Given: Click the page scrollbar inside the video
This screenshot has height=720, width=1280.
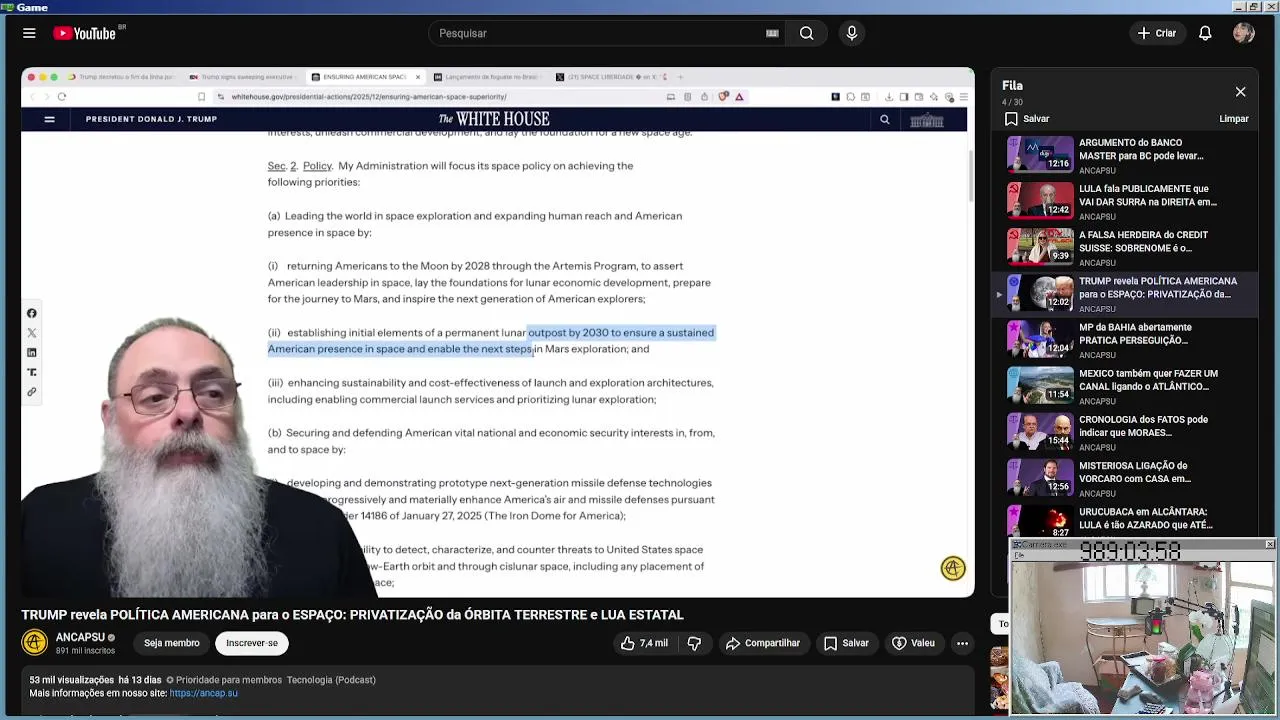Looking at the screenshot, I should [971, 175].
